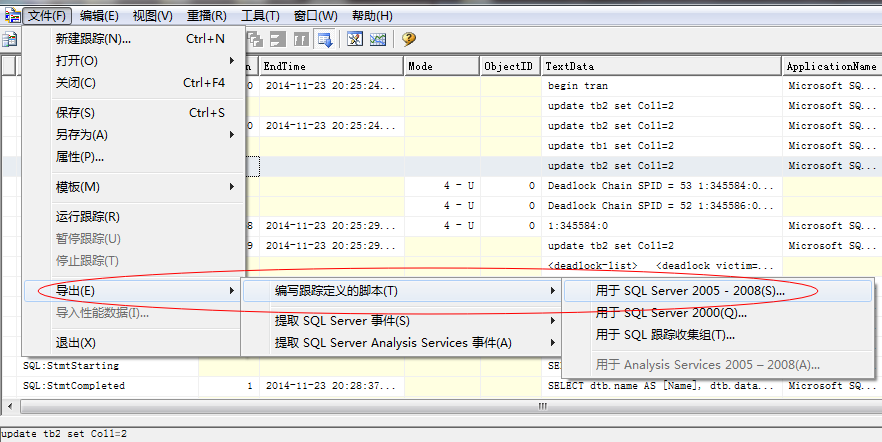Expand 编写跟踪定义的脚本(T) submenu
882x442 pixels.
click(x=401, y=291)
